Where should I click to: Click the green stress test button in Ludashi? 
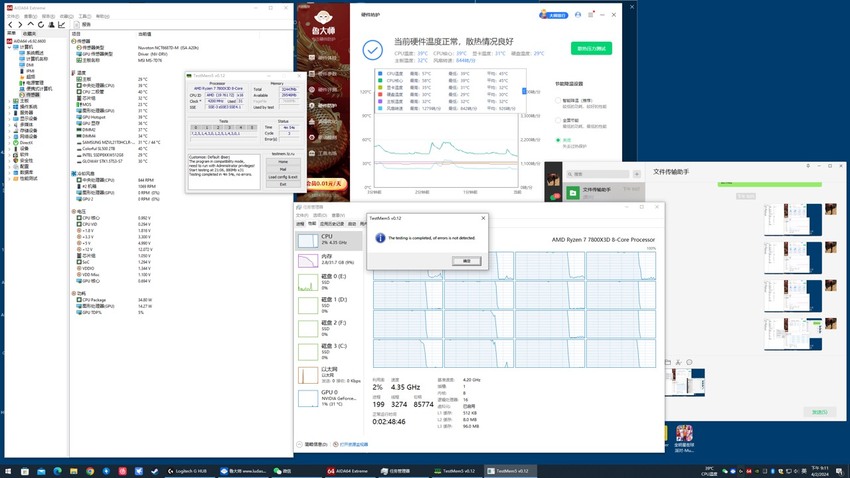(591, 48)
